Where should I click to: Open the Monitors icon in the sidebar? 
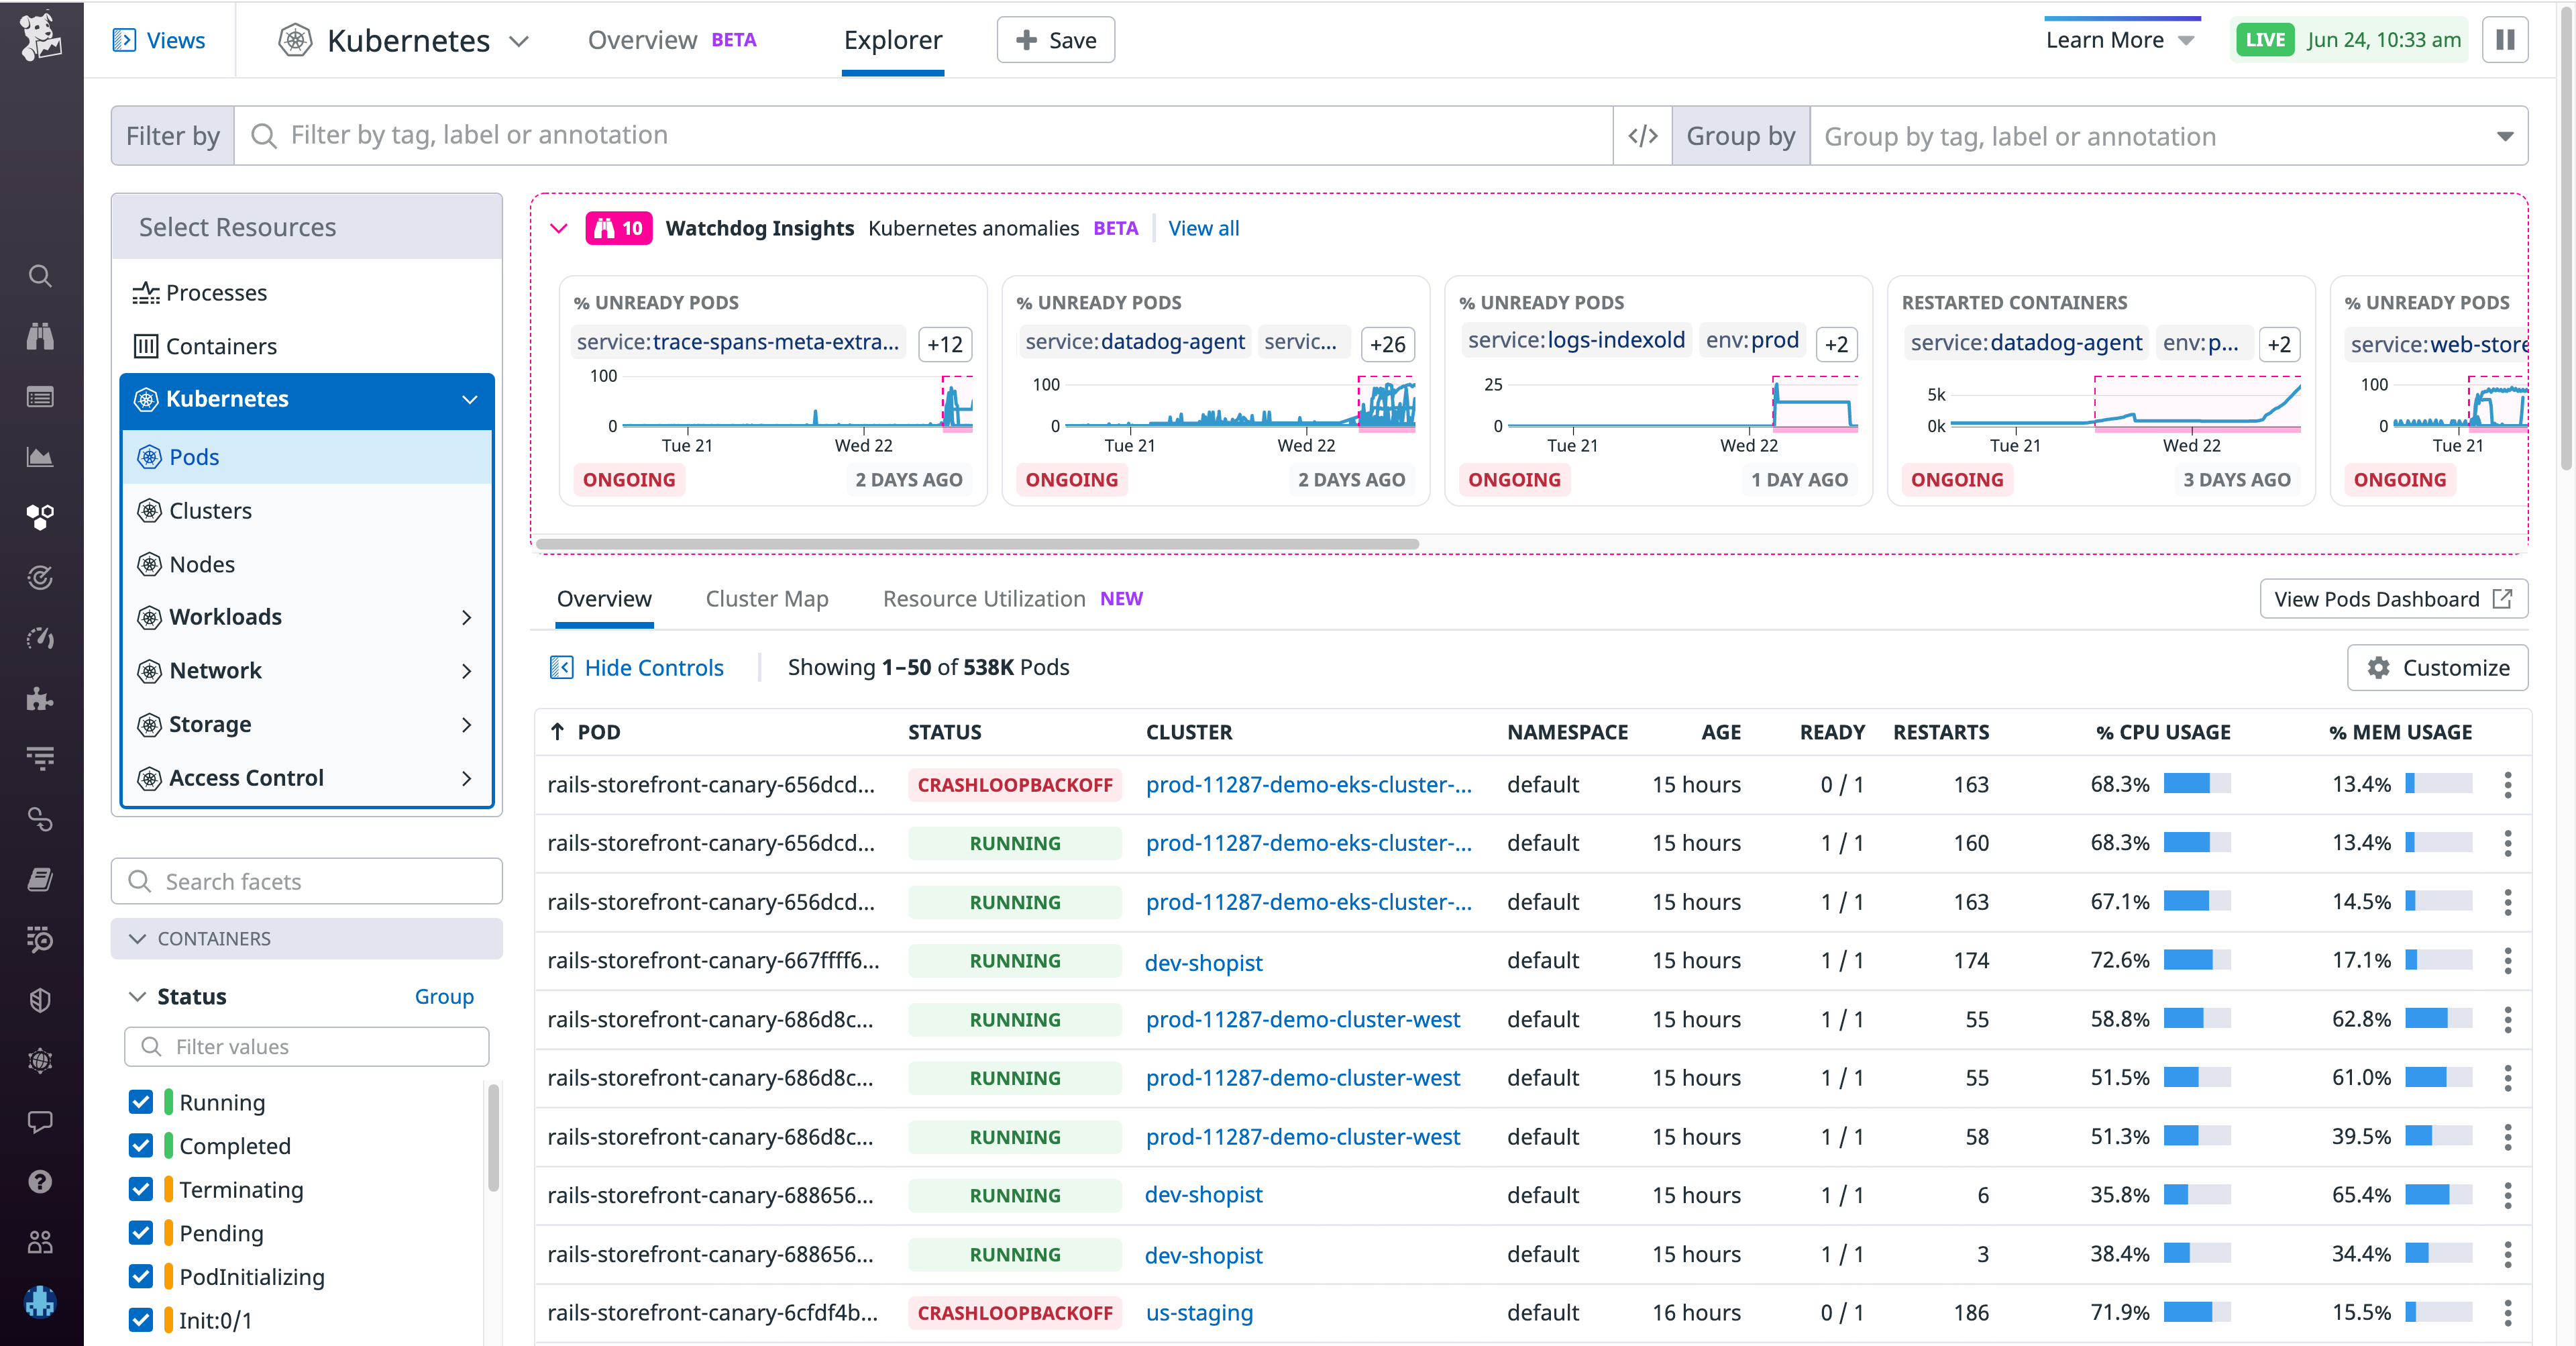(x=40, y=577)
